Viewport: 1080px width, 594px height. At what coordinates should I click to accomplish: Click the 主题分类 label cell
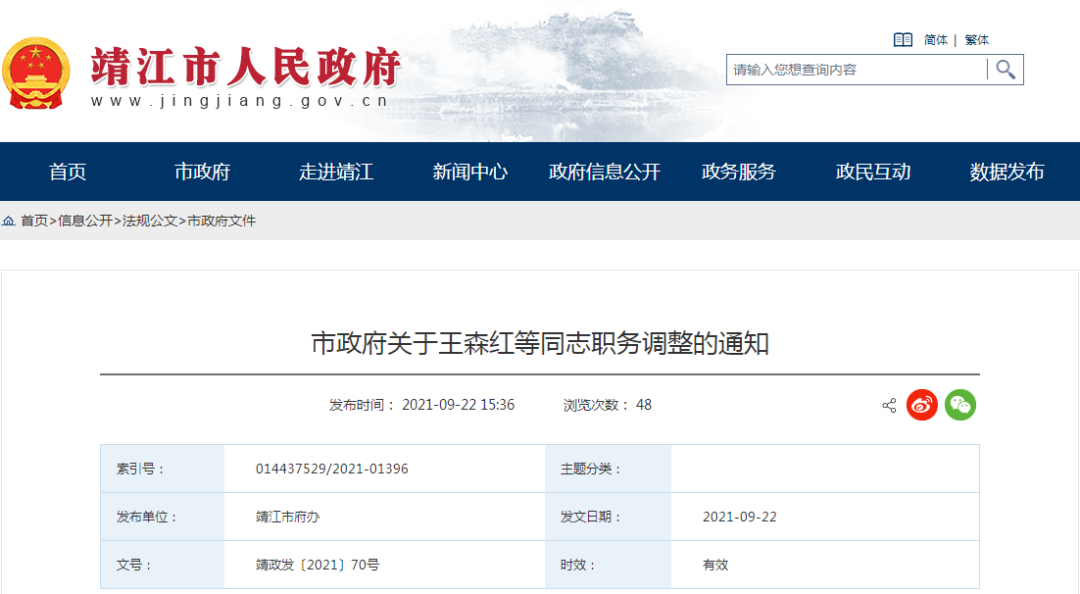(608, 469)
